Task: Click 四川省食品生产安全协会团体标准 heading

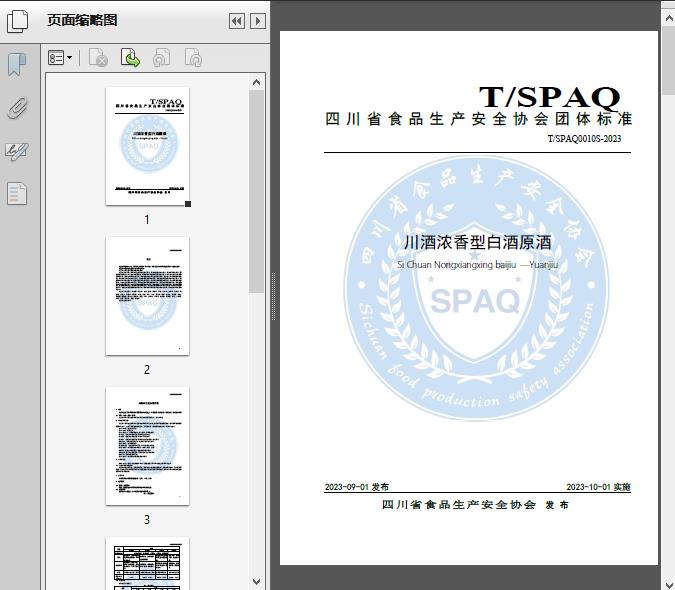Action: pos(478,119)
